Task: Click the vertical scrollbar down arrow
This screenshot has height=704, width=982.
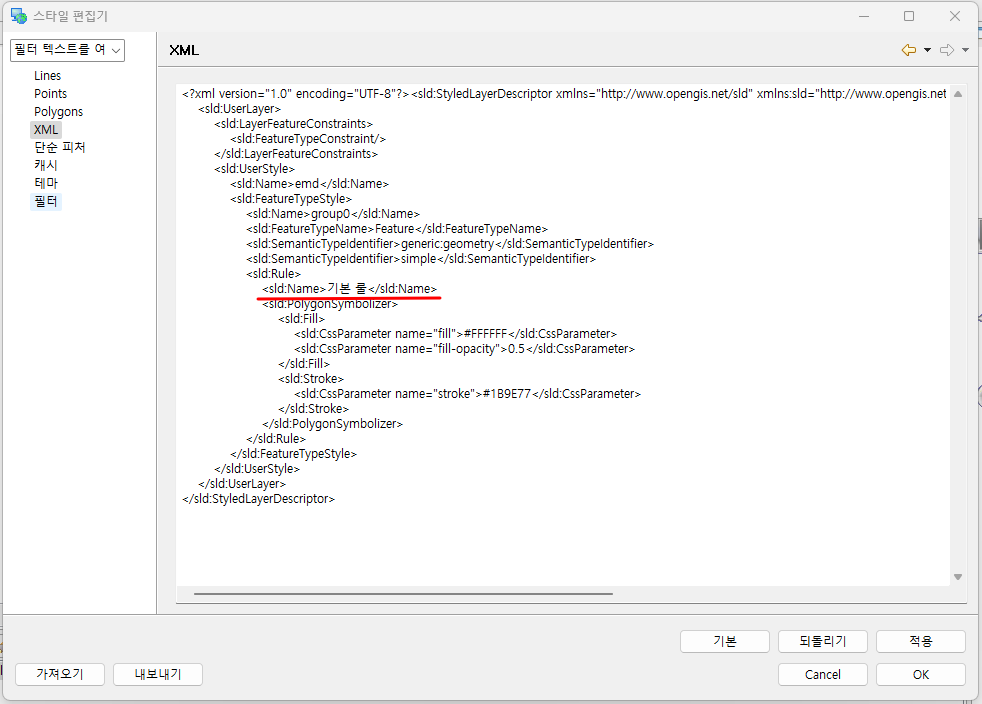Action: point(958,577)
